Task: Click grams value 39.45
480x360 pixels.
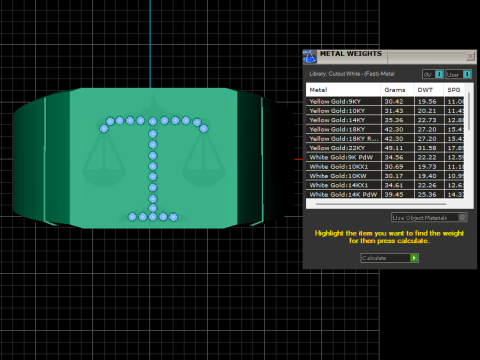Action: [394, 194]
